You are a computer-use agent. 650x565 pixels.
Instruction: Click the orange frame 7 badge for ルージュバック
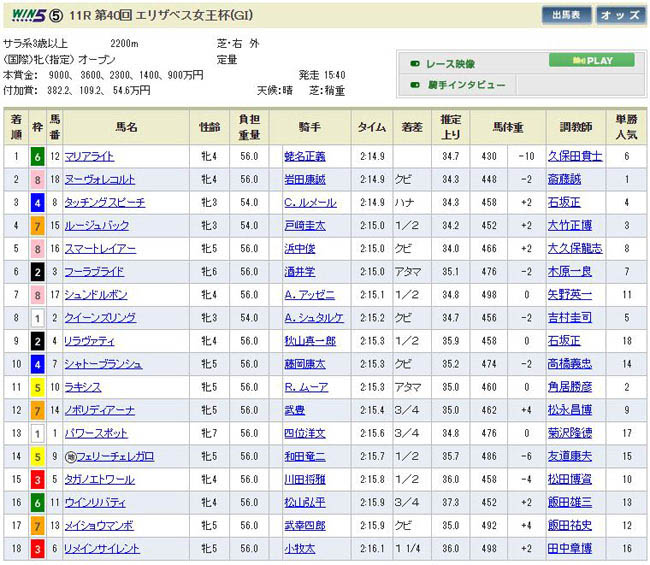click(x=37, y=226)
